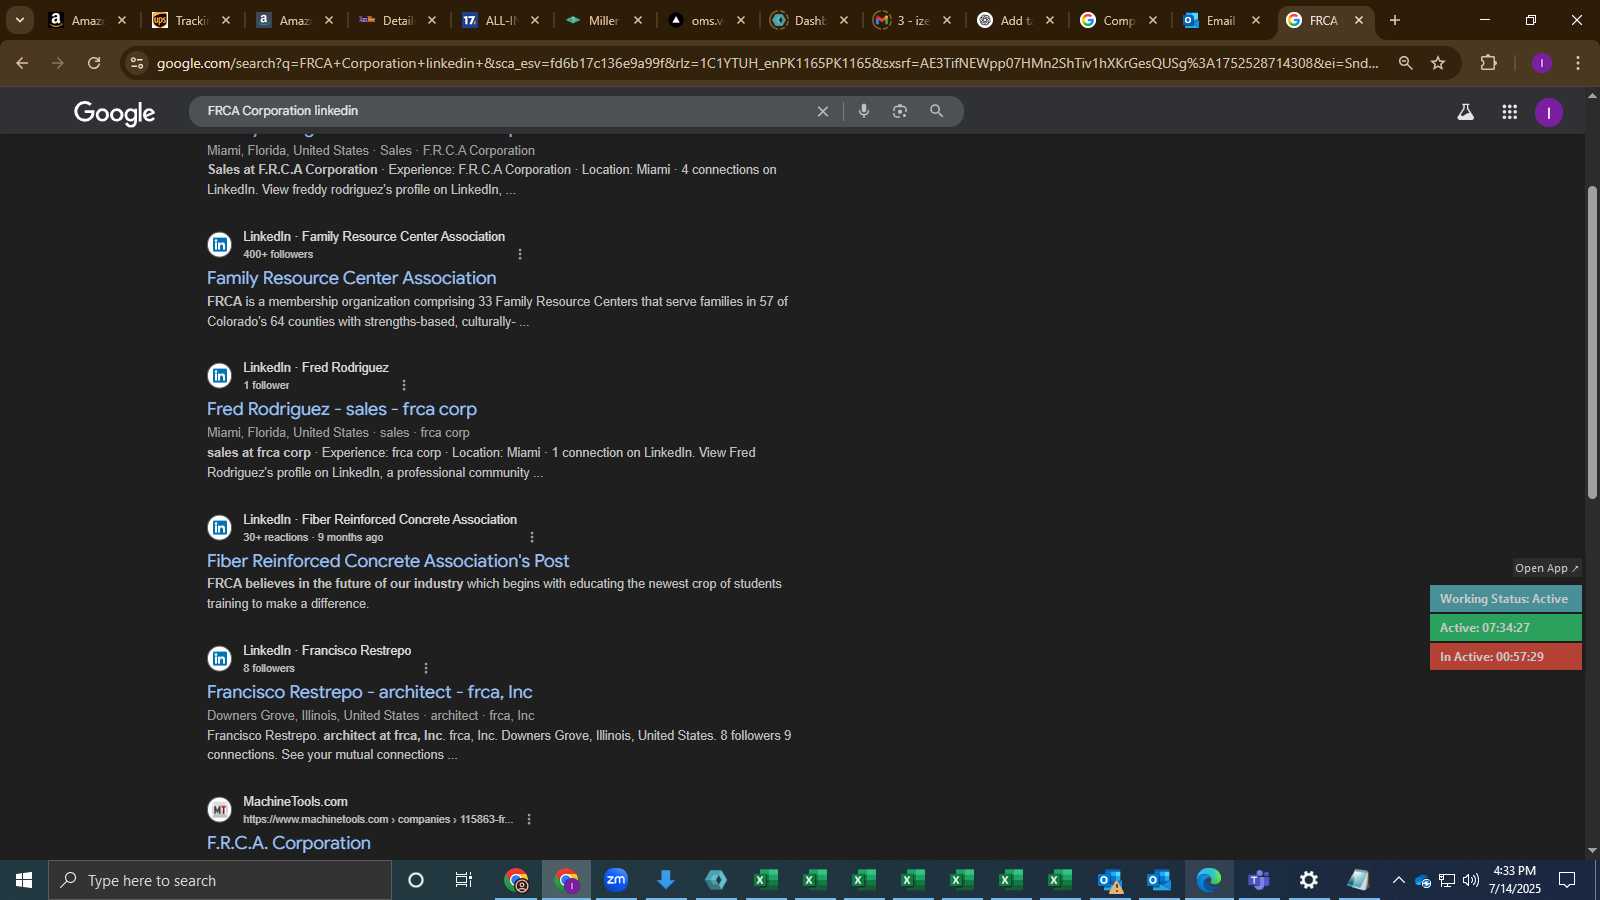Open the Windows Start menu

coord(24,880)
